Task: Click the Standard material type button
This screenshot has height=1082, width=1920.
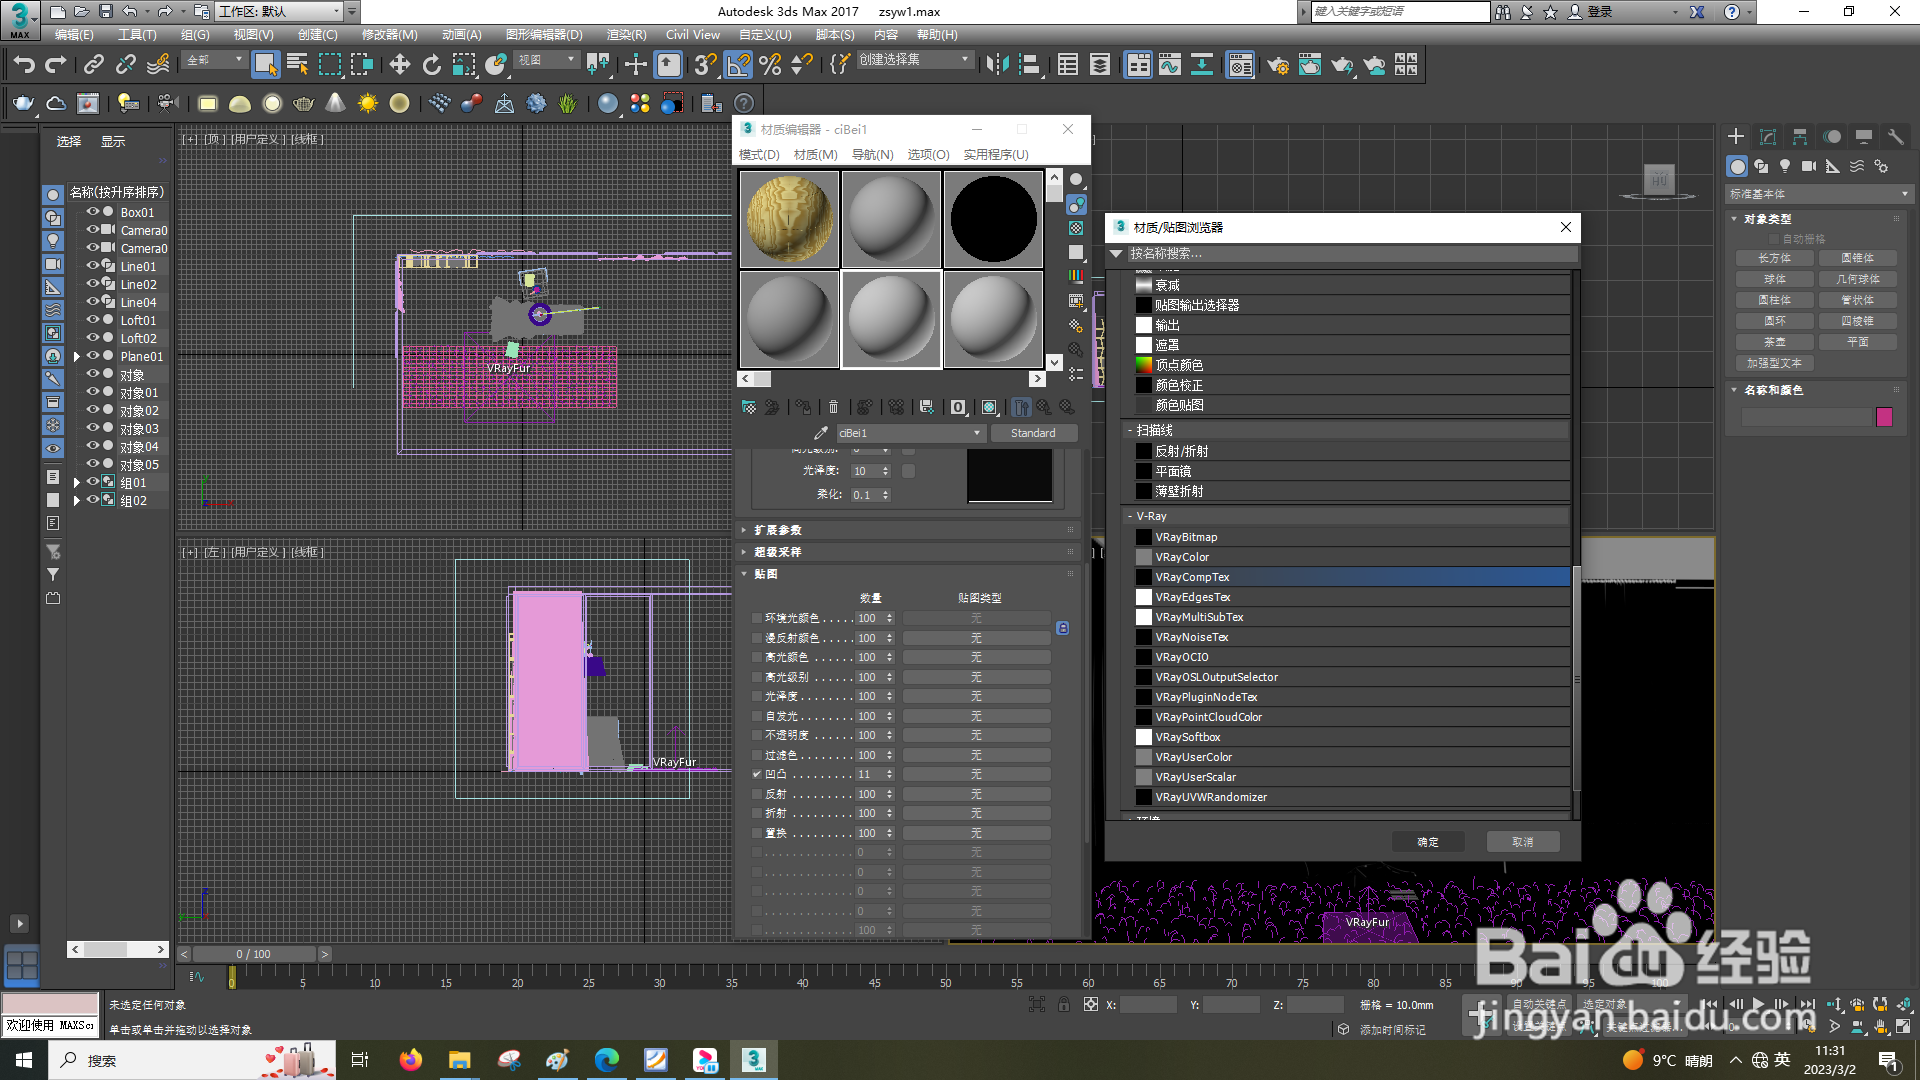Action: pos(1034,433)
